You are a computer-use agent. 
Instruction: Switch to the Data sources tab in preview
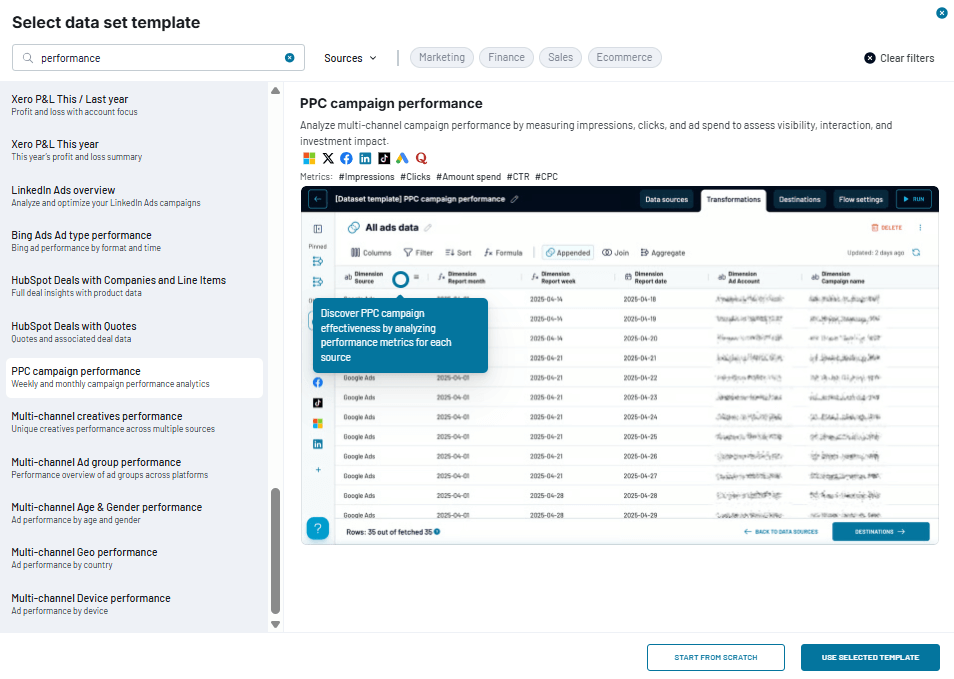click(x=666, y=199)
